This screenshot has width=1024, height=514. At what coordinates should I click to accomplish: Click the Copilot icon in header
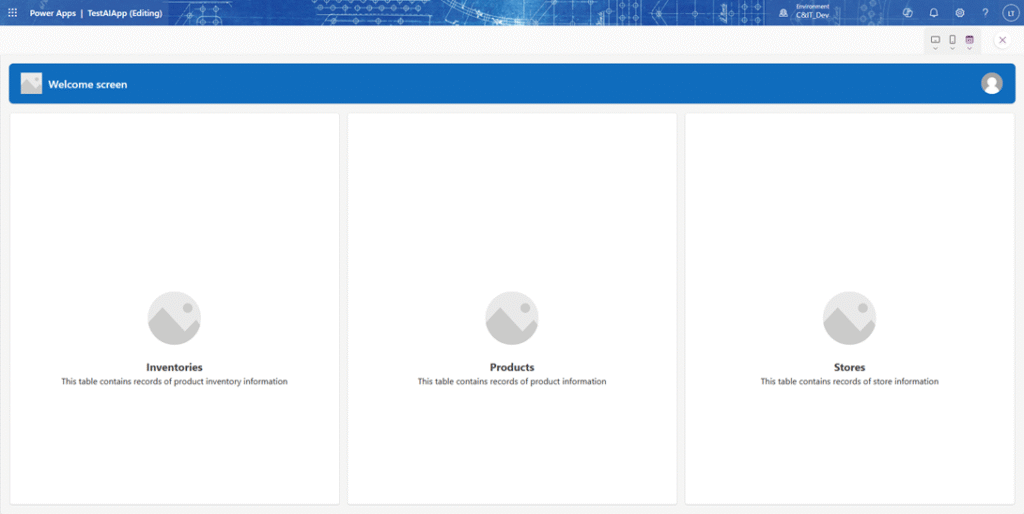click(908, 13)
